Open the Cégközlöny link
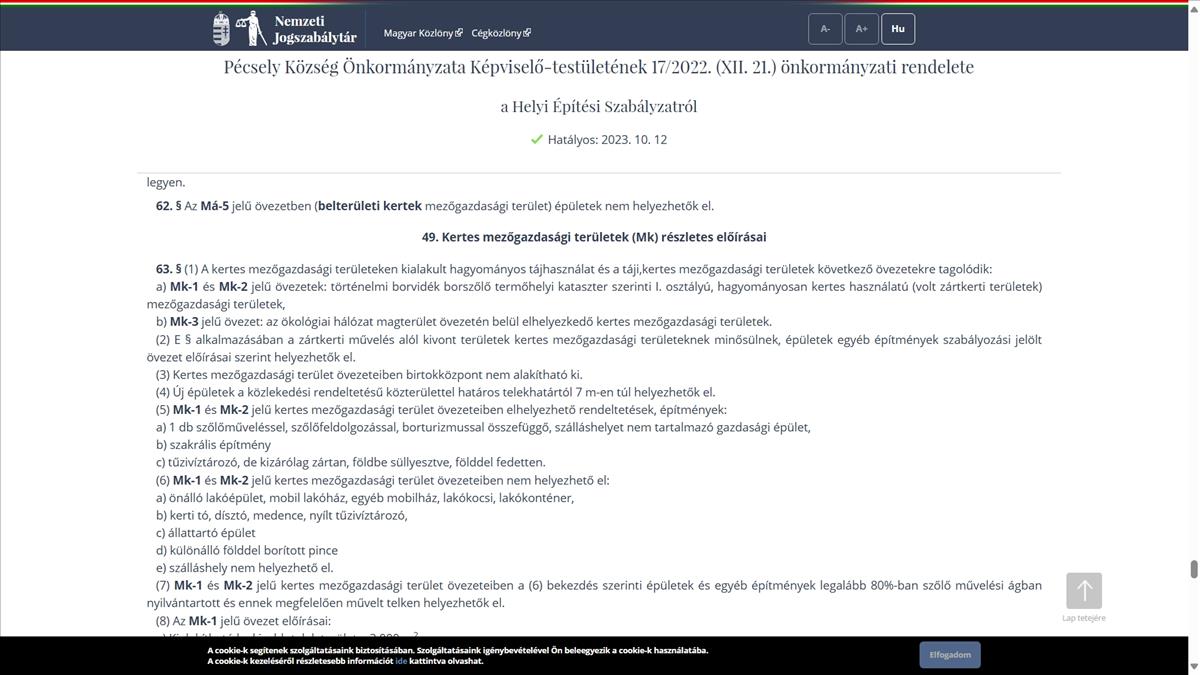Image resolution: width=1200 pixels, height=675 pixels. click(496, 33)
